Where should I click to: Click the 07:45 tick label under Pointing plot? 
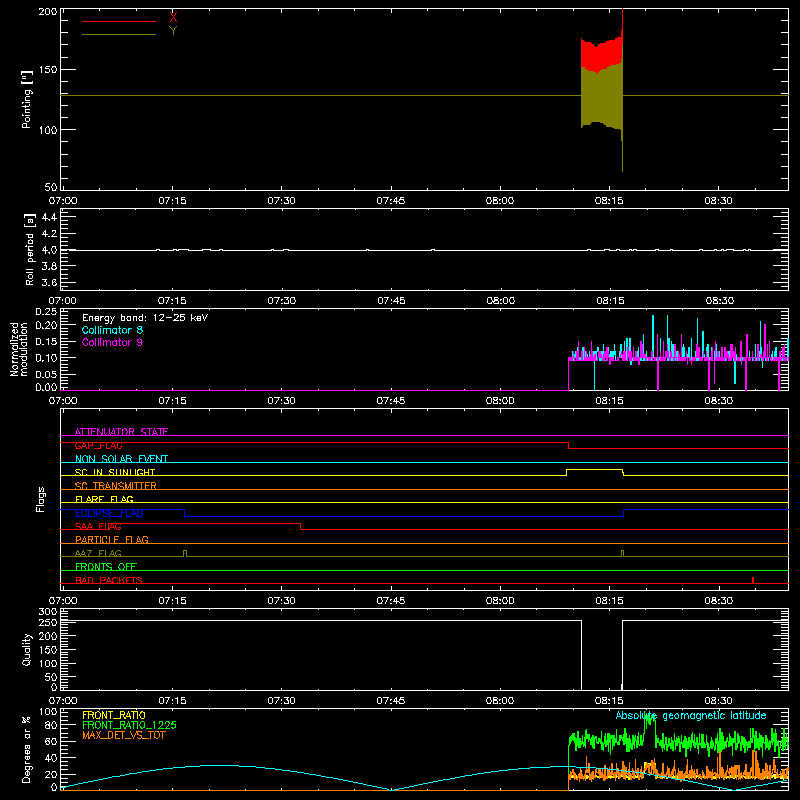pos(391,201)
